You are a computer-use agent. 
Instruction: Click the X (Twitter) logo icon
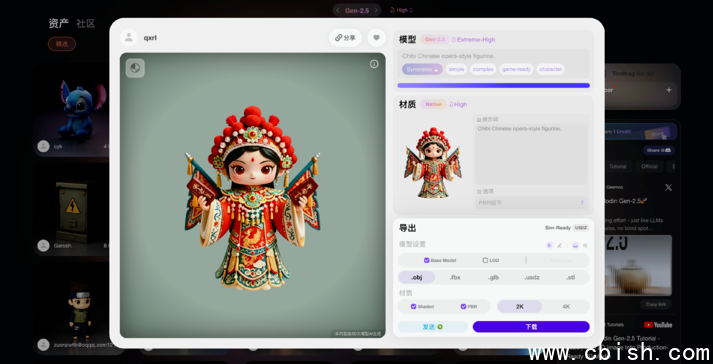(x=668, y=187)
